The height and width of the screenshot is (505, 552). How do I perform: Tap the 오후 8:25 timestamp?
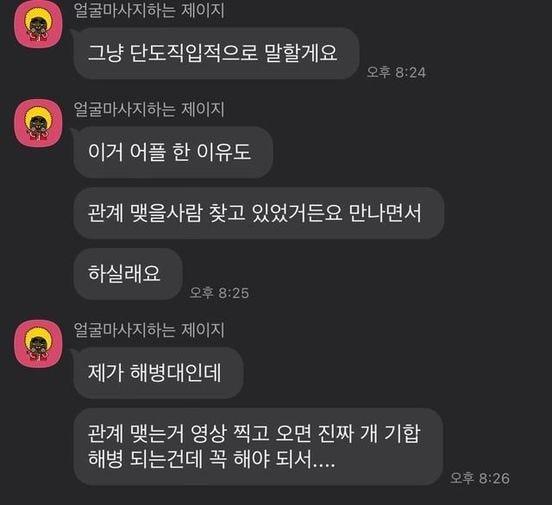pos(219,293)
